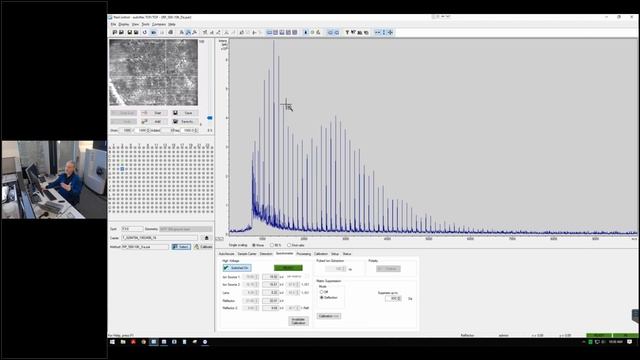Click the circular undo arrow toolbar icon
The image size is (640, 360).
click(x=144, y=32)
